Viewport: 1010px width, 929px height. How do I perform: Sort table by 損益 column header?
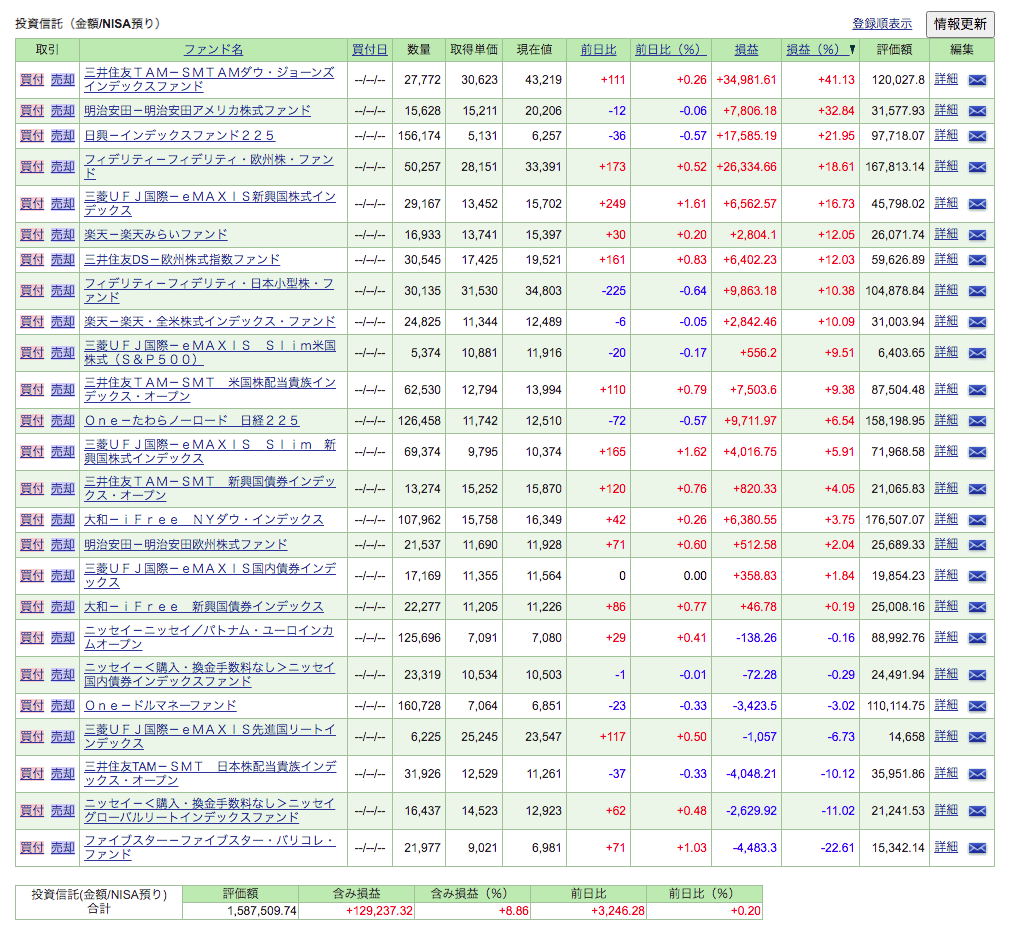click(x=747, y=50)
